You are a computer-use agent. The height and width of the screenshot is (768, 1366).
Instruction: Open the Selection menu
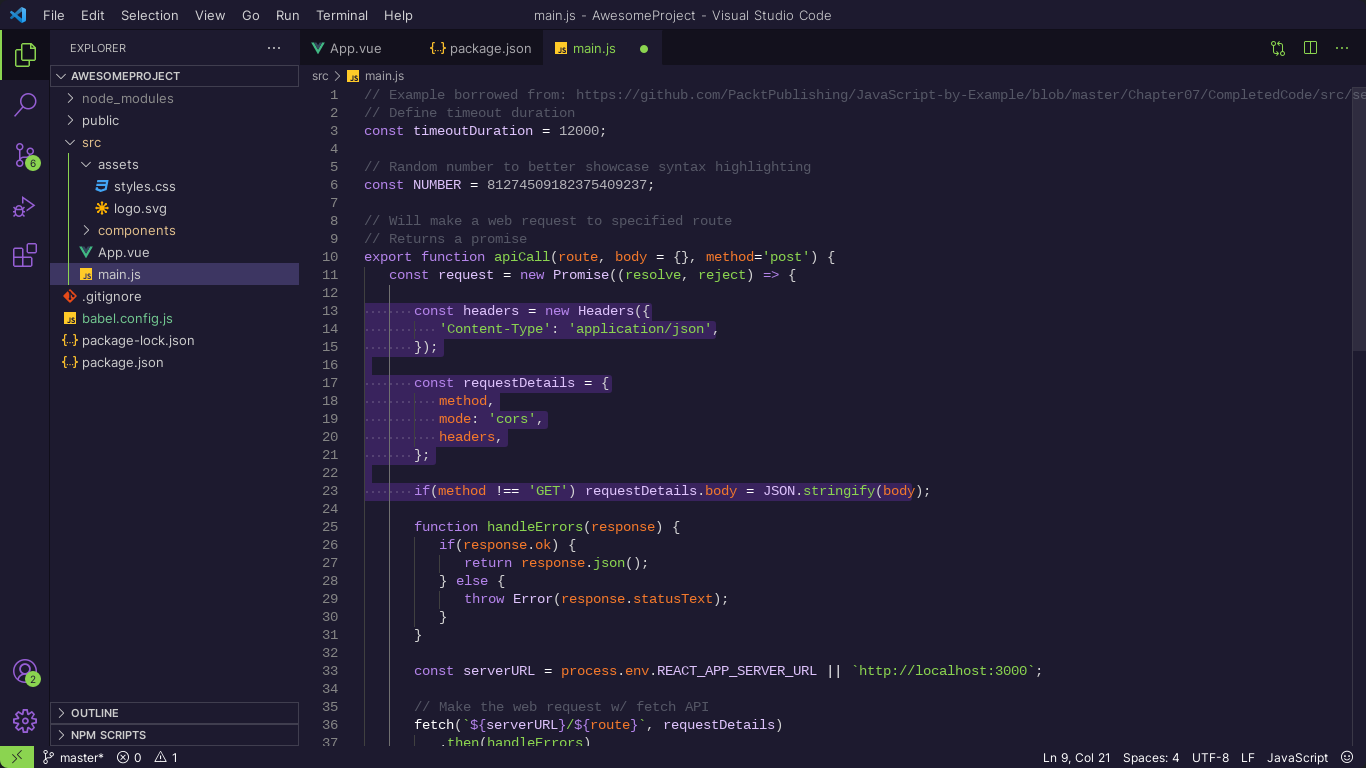click(x=150, y=15)
